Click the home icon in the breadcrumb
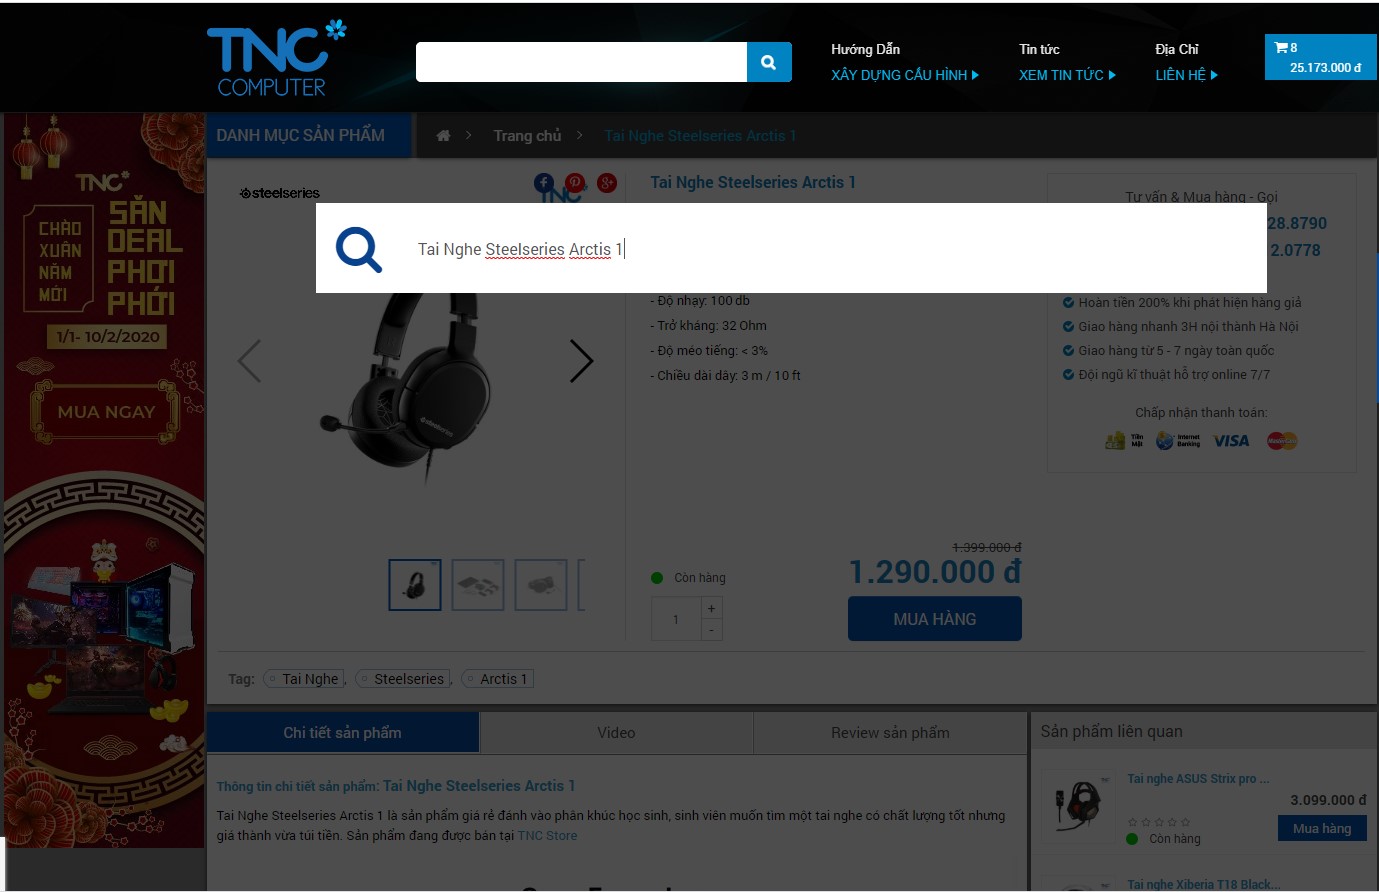The width and height of the screenshot is (1379, 892). pos(443,136)
